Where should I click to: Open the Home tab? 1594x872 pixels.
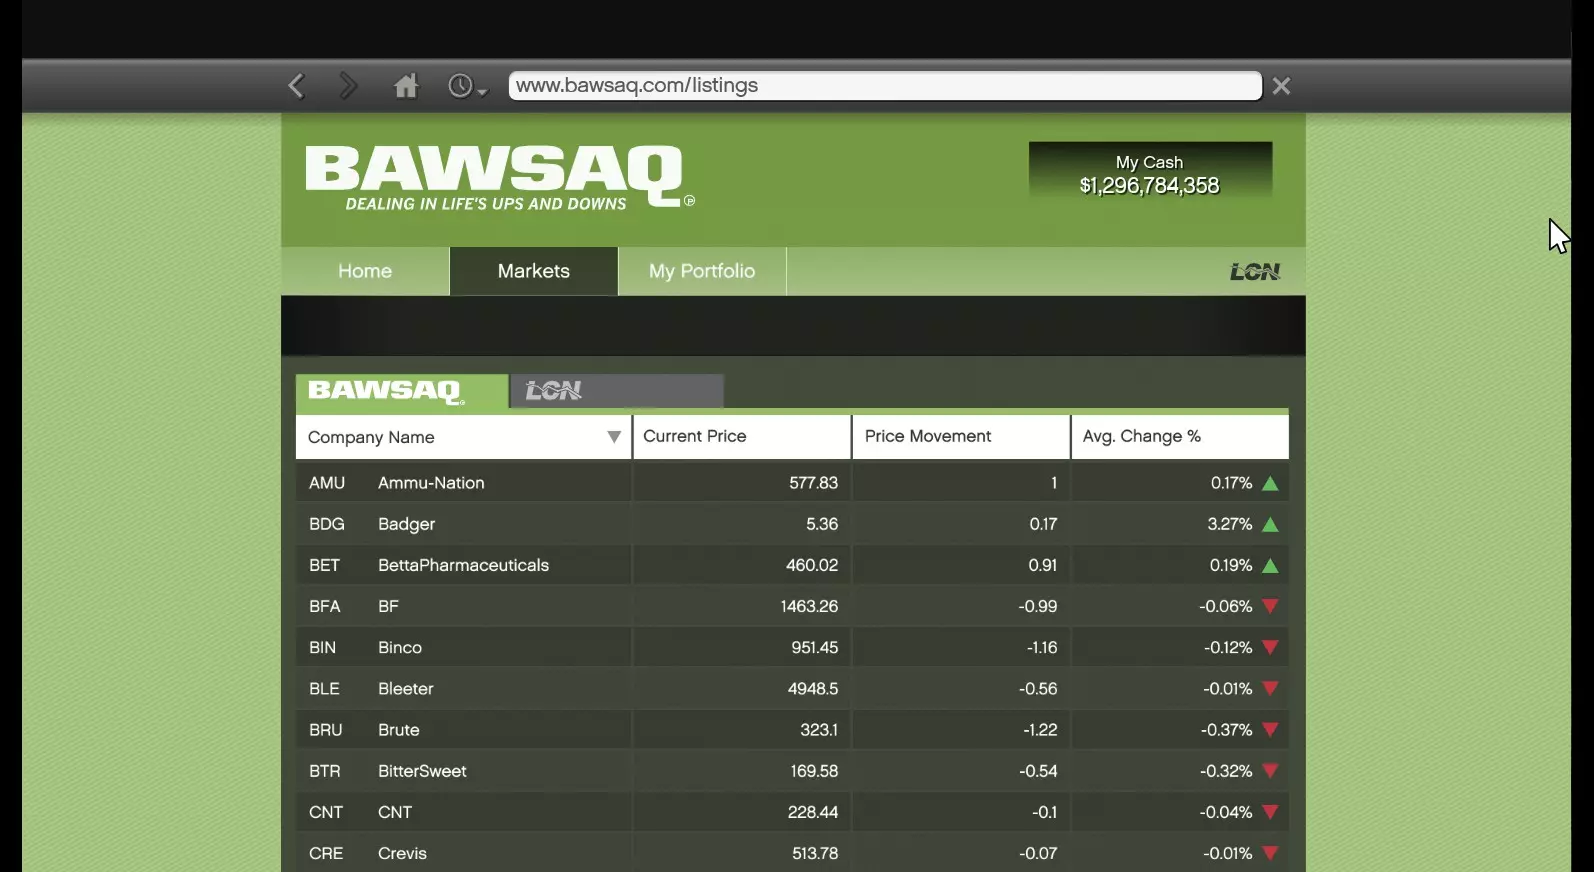pos(365,271)
